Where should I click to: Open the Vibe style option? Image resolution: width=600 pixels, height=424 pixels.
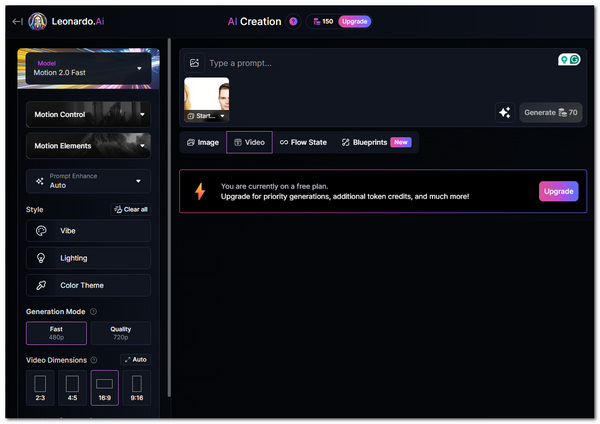click(x=88, y=230)
